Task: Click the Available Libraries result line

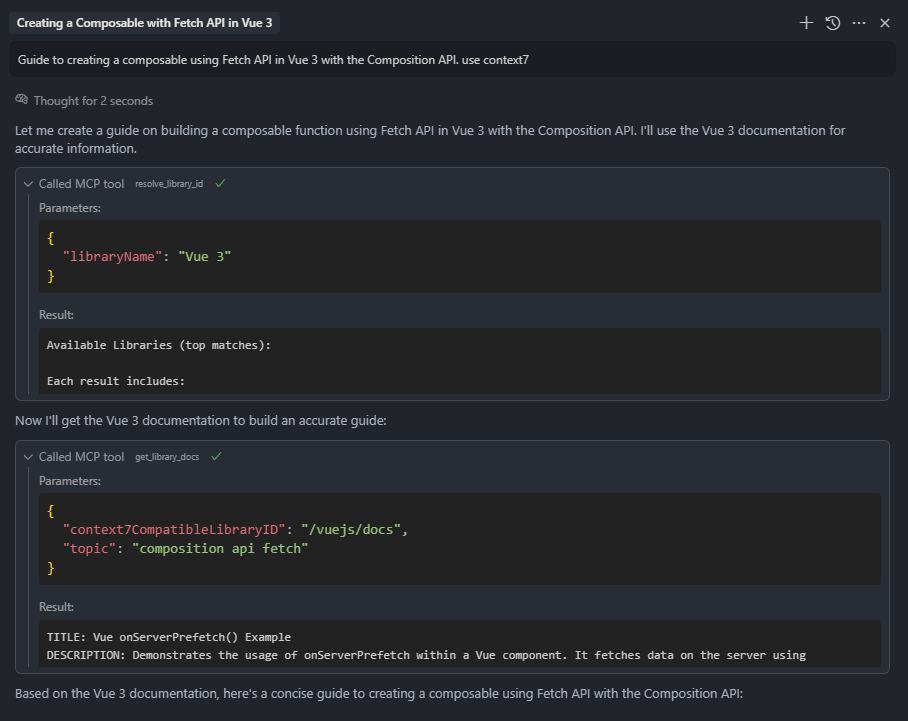Action: (159, 345)
